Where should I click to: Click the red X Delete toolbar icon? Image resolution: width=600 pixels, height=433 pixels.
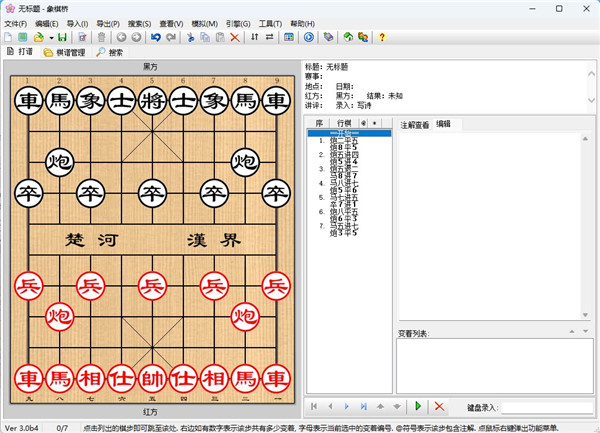point(234,37)
